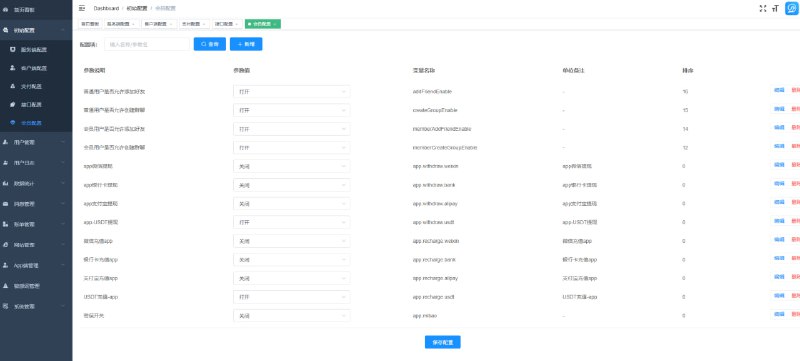Screen dimensions: 800x361
Task: Expand the App端管理 sidebar menu
Action: click(x=36, y=265)
